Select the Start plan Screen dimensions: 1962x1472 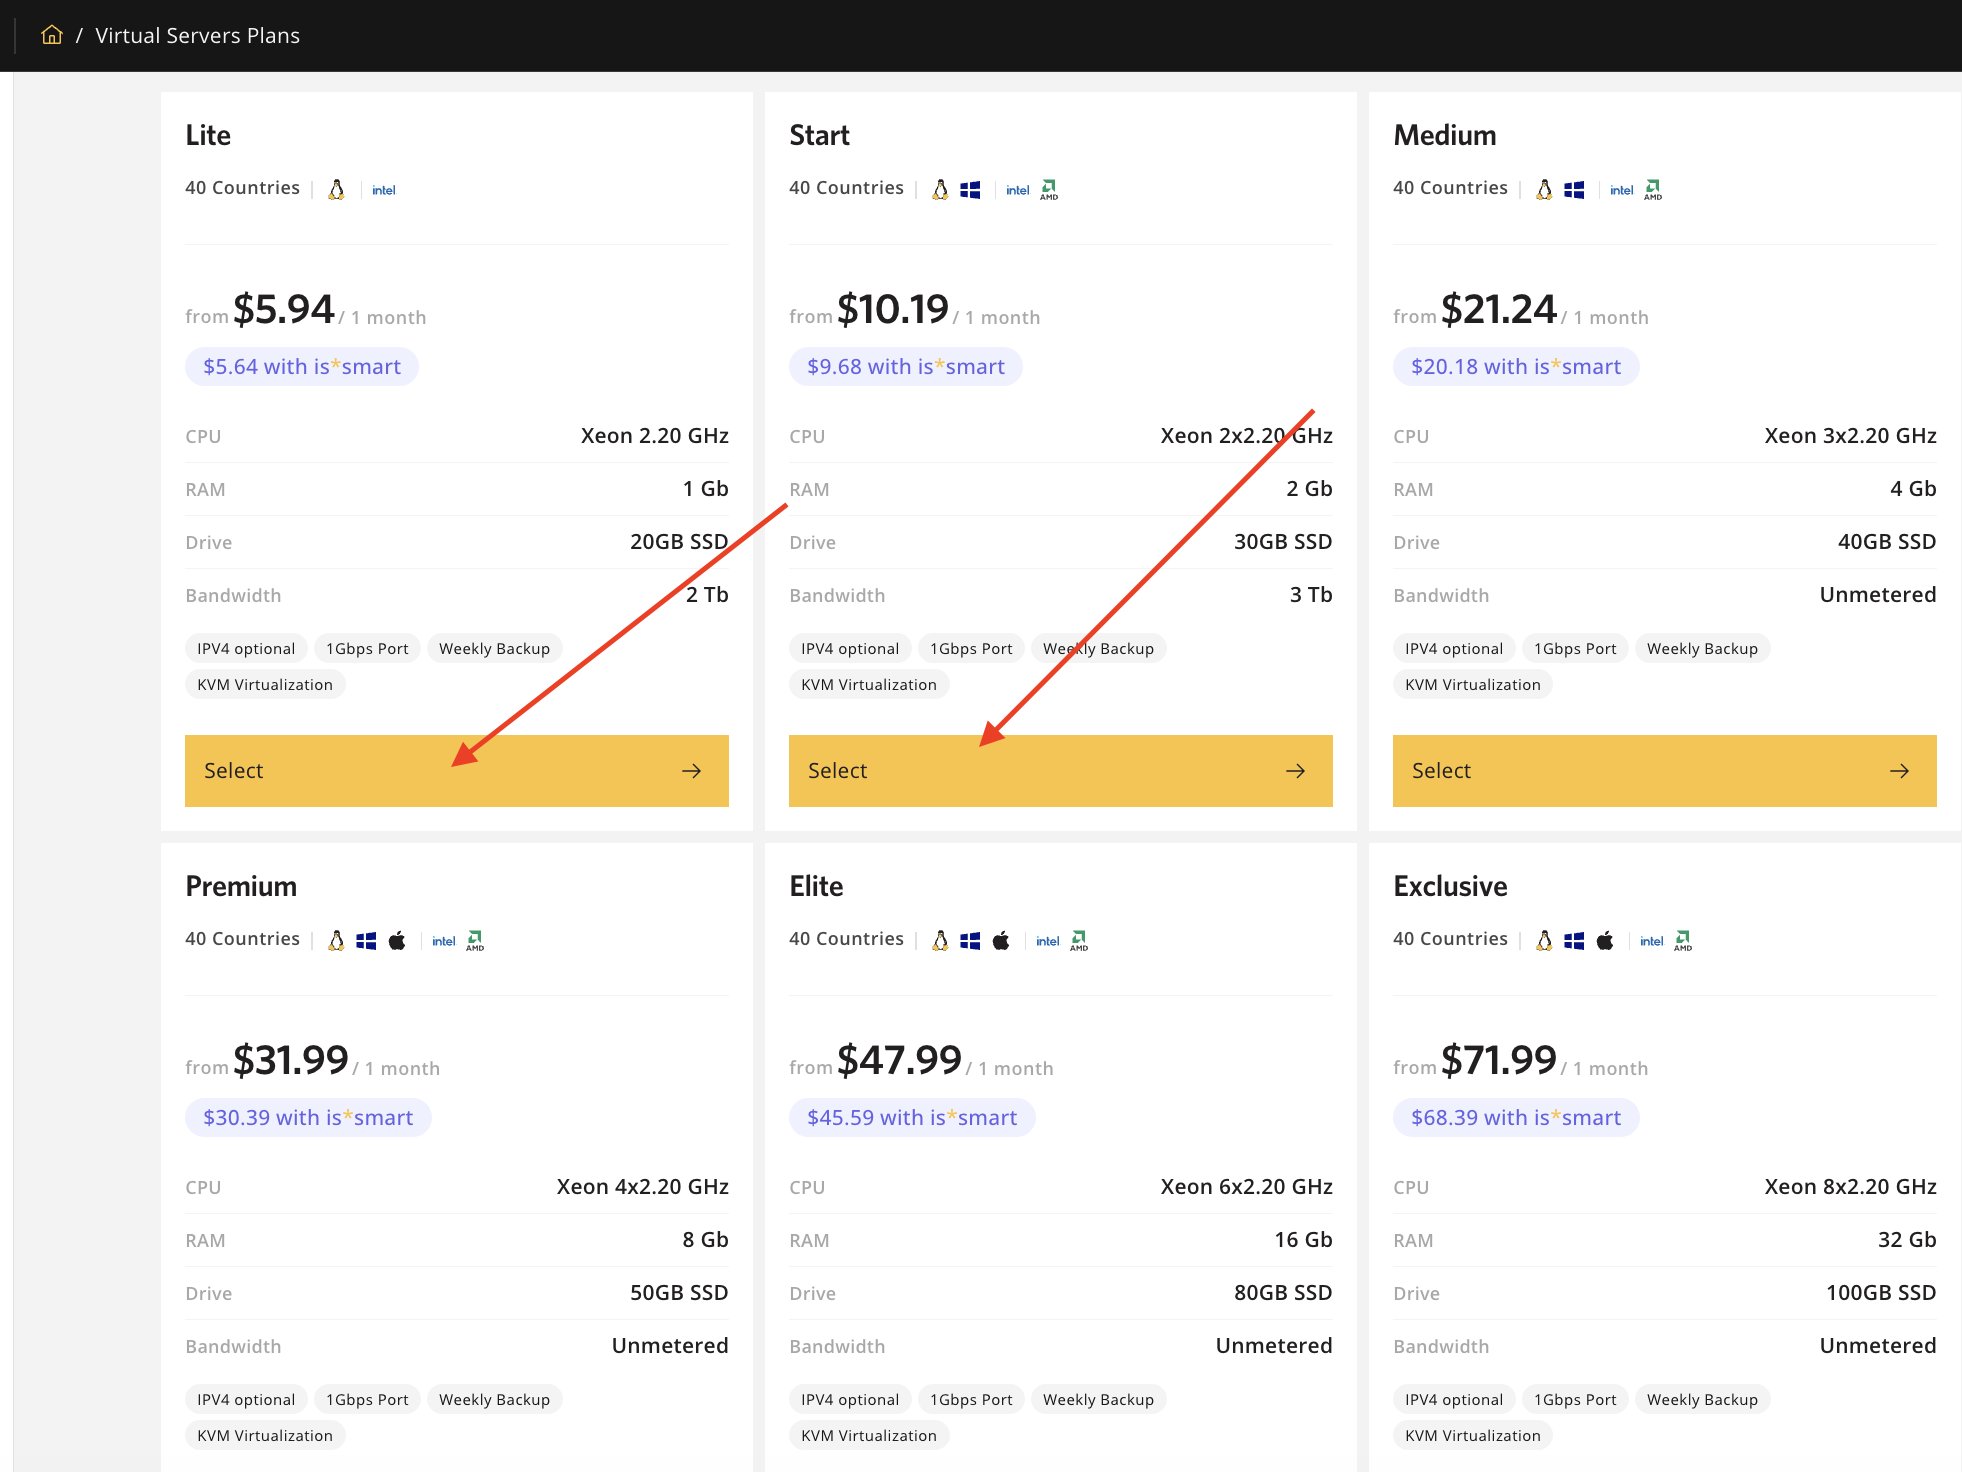pyautogui.click(x=1061, y=771)
